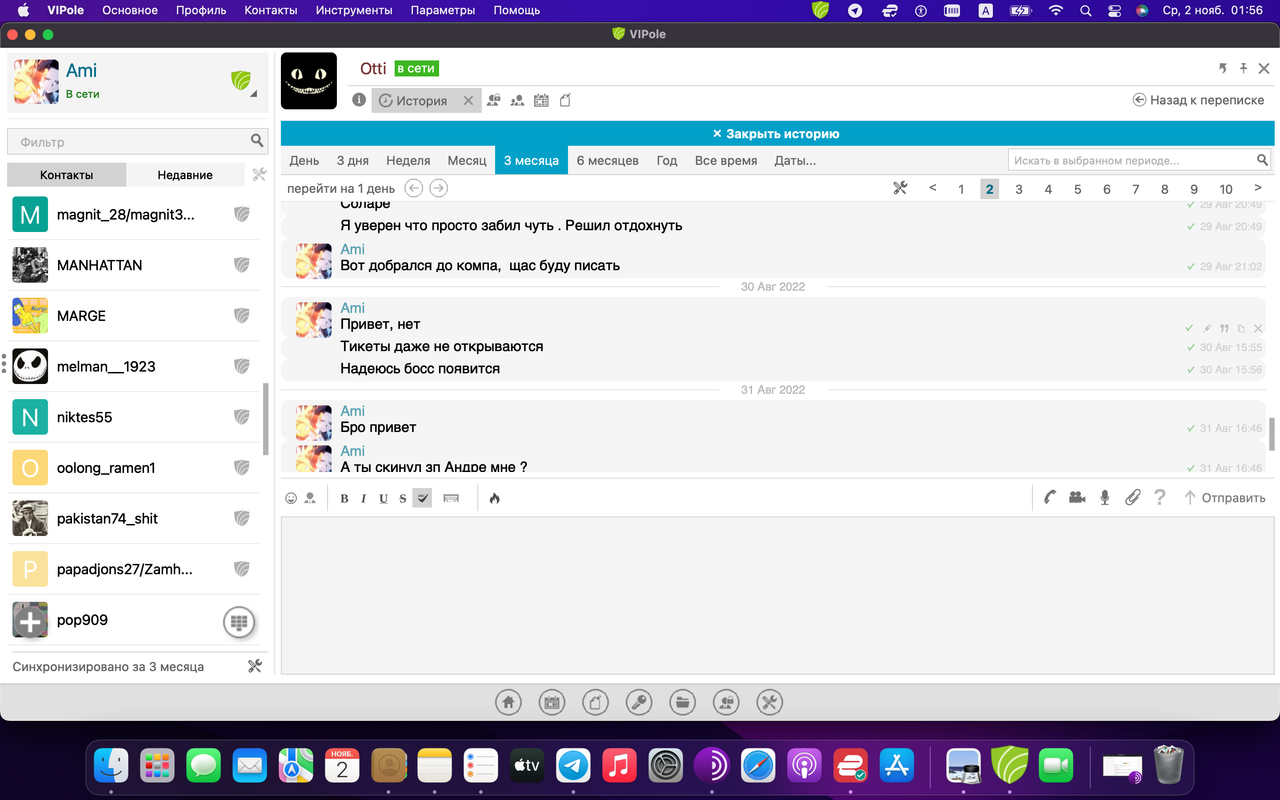Open contact info icon next to История
The width and height of the screenshot is (1280, 800).
pyautogui.click(x=359, y=100)
